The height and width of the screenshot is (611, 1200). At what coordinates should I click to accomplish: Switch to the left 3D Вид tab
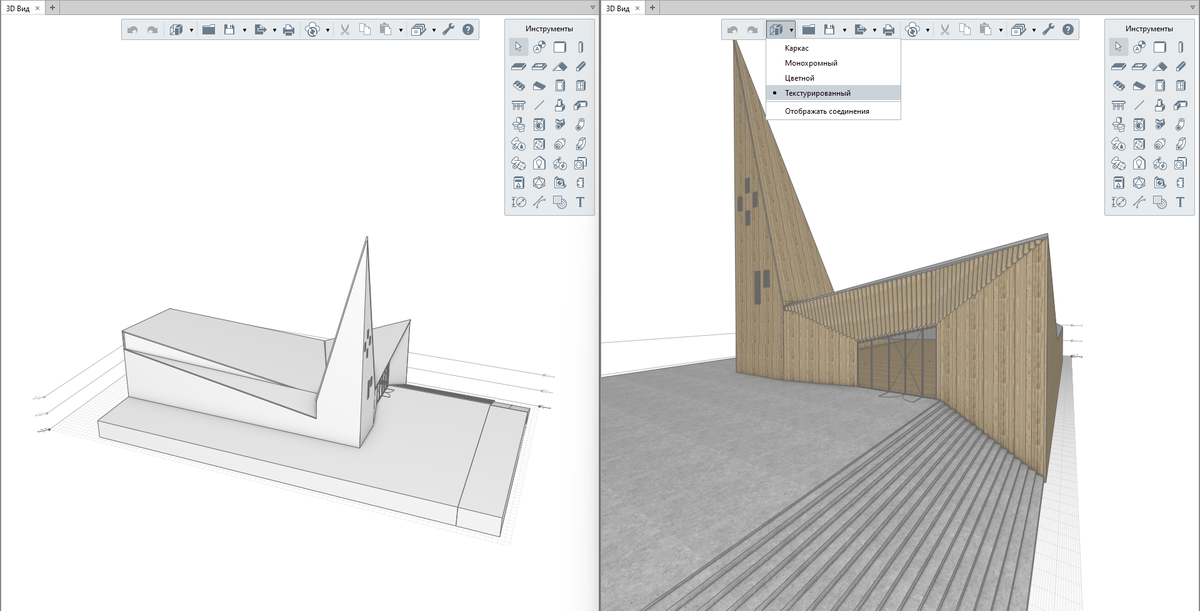[16, 7]
